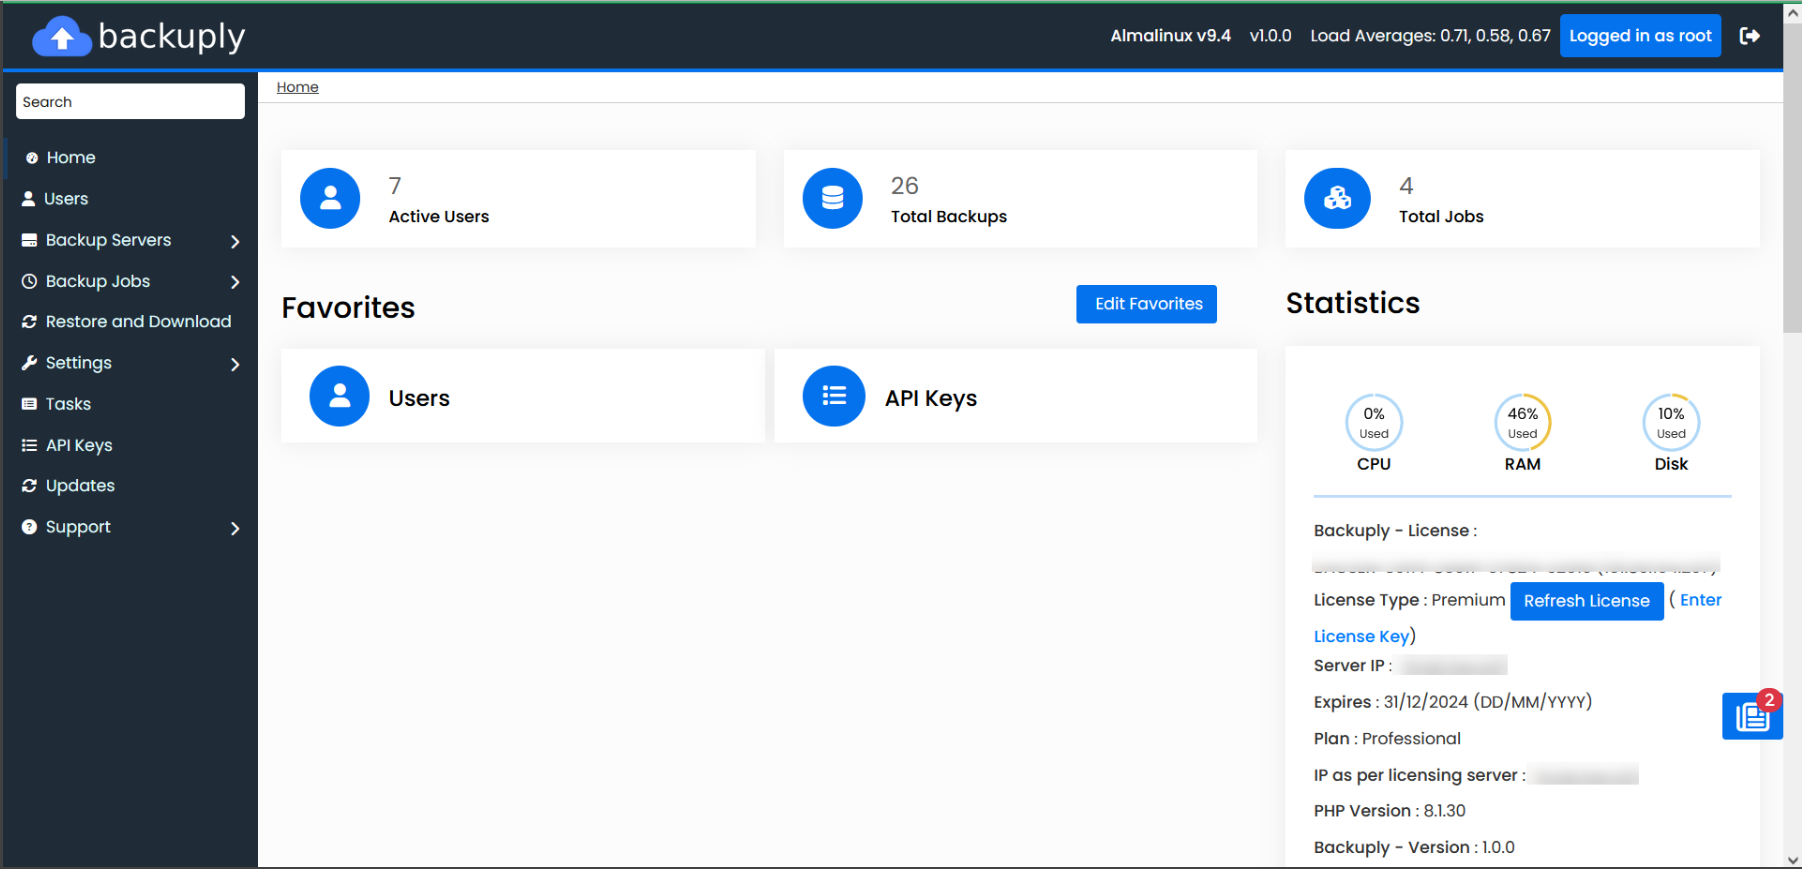This screenshot has width=1802, height=869.
Task: Click the Active Users person icon
Action: coord(330,198)
